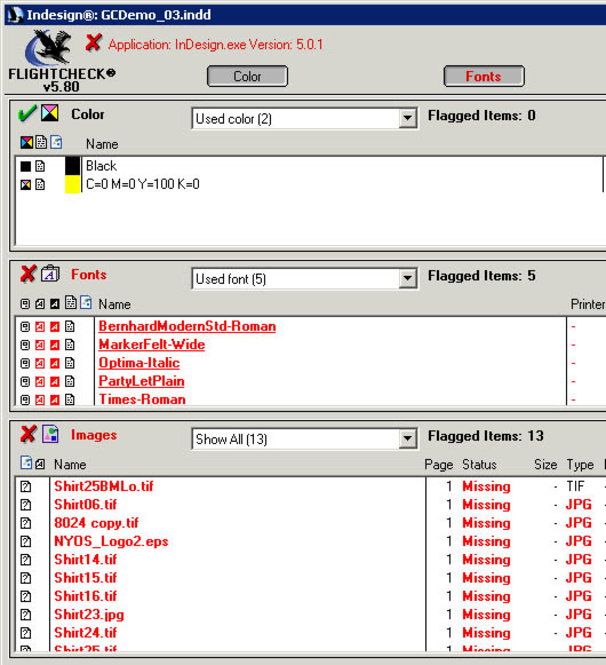Open BernhardModernStd-Roman font link
Screen dimensions: 606x665
coord(187,326)
